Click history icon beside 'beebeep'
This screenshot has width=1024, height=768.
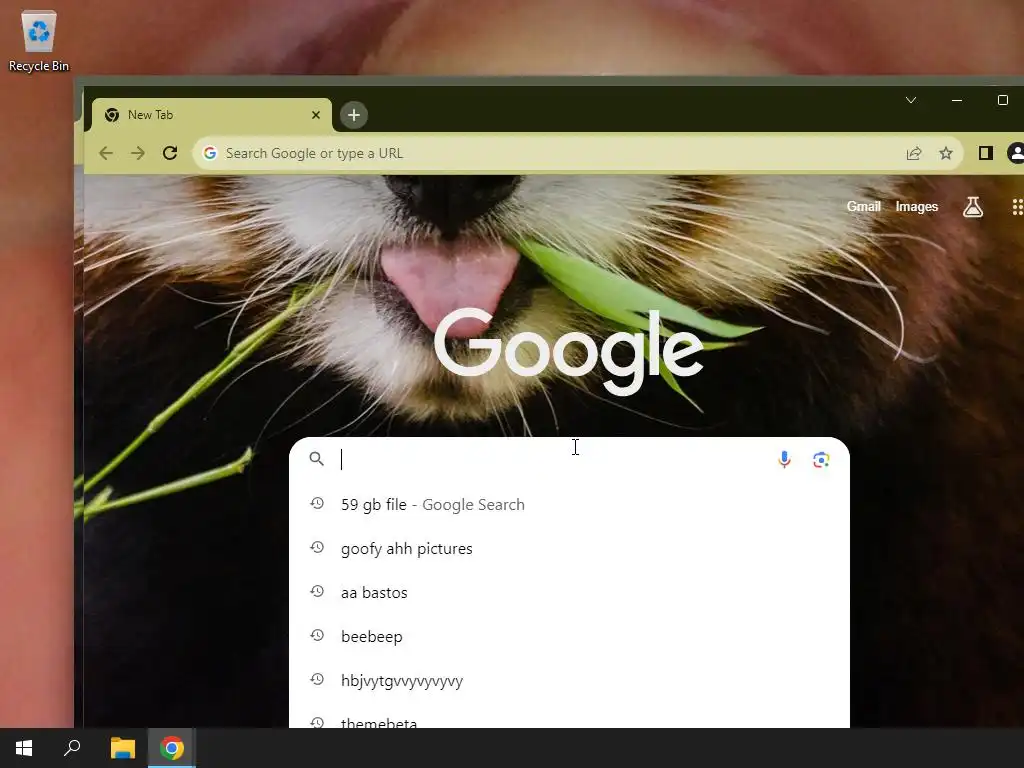tap(317, 635)
